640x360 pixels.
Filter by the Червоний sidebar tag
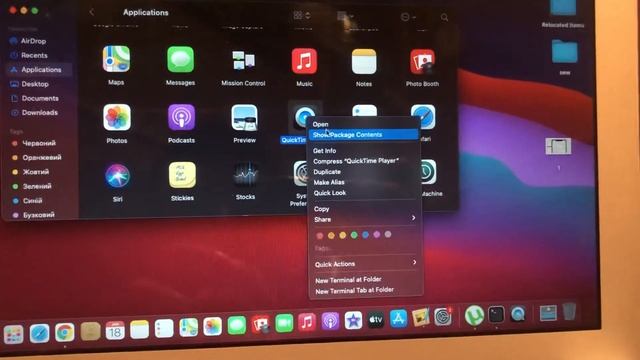pyautogui.click(x=40, y=143)
